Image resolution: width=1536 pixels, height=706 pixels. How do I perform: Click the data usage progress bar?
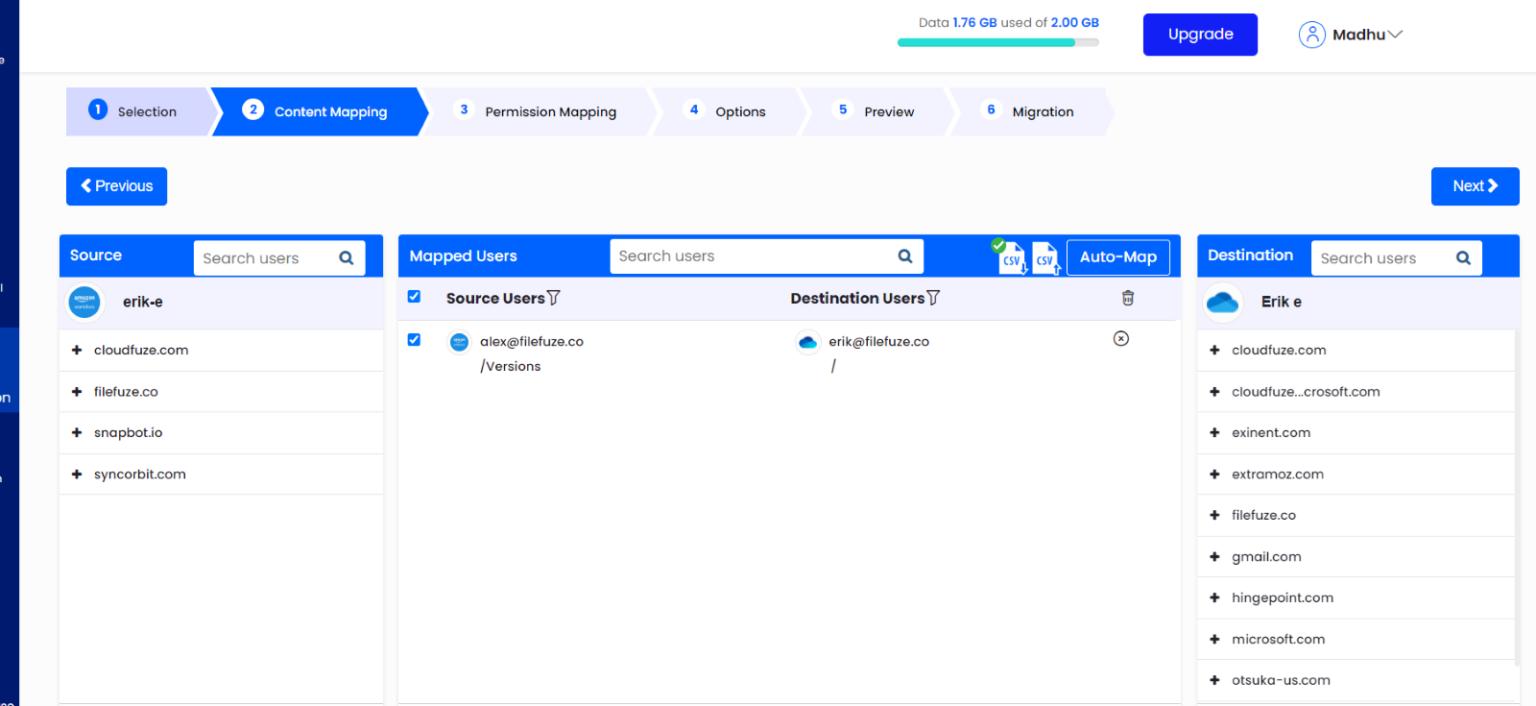point(998,42)
